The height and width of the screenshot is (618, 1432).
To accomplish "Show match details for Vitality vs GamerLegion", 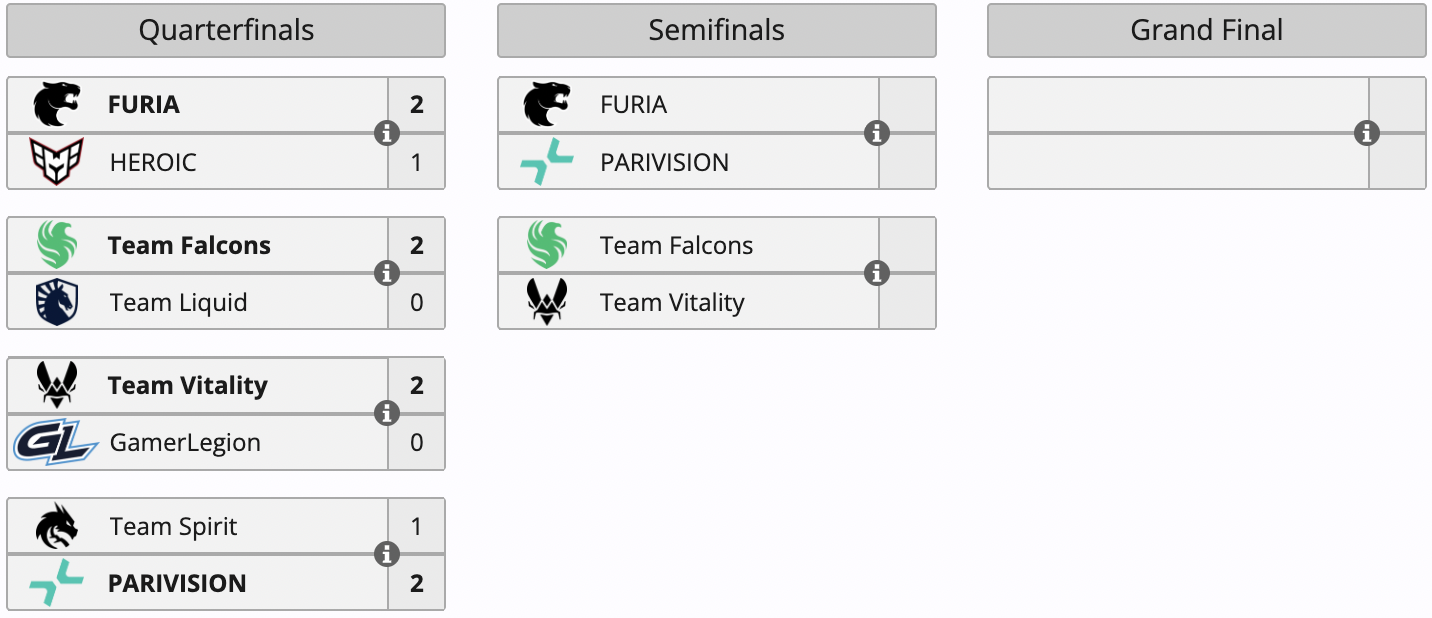I will coord(387,413).
